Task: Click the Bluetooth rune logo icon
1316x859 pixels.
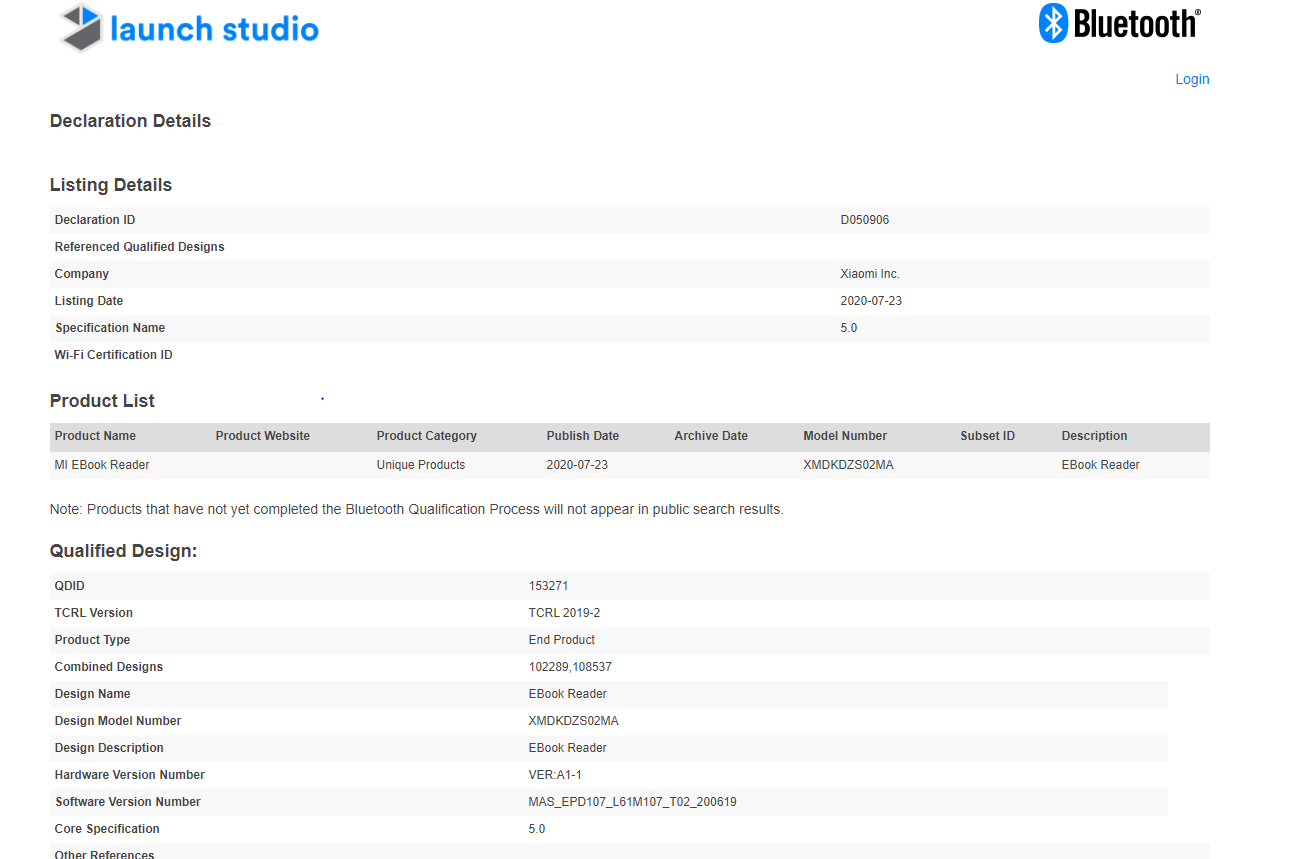Action: [1054, 23]
